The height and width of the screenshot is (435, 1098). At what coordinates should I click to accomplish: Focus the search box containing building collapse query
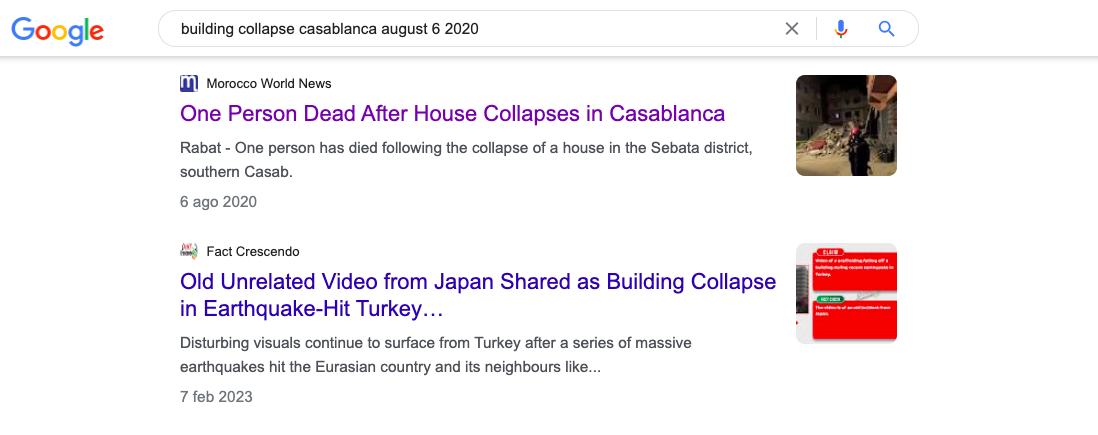click(476, 29)
